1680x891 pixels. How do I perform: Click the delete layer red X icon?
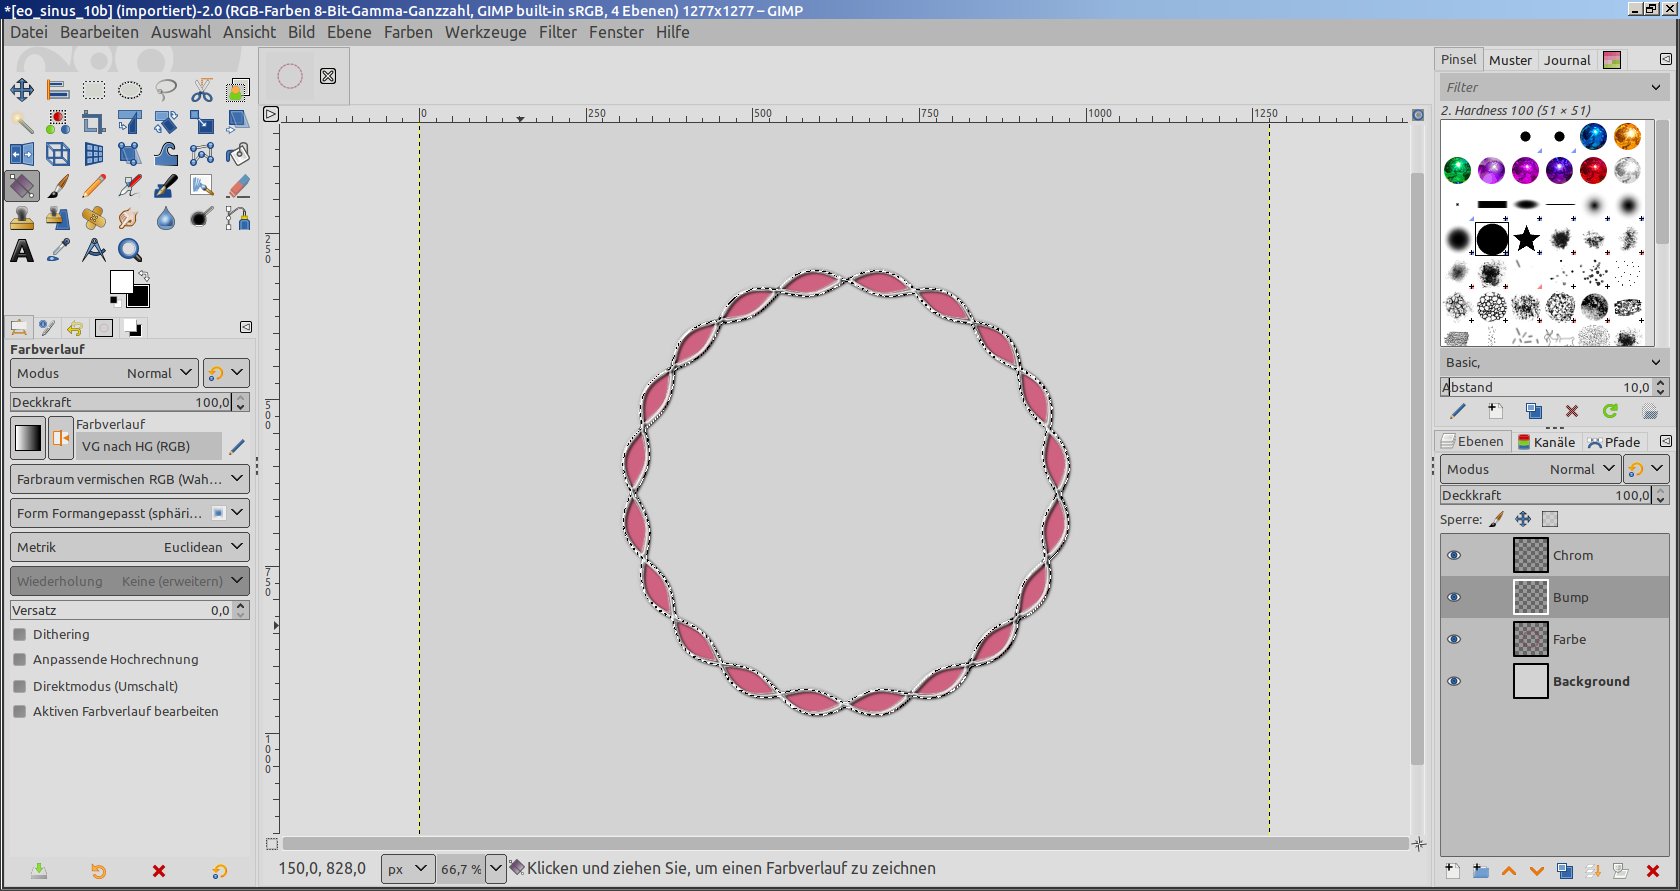(1653, 871)
